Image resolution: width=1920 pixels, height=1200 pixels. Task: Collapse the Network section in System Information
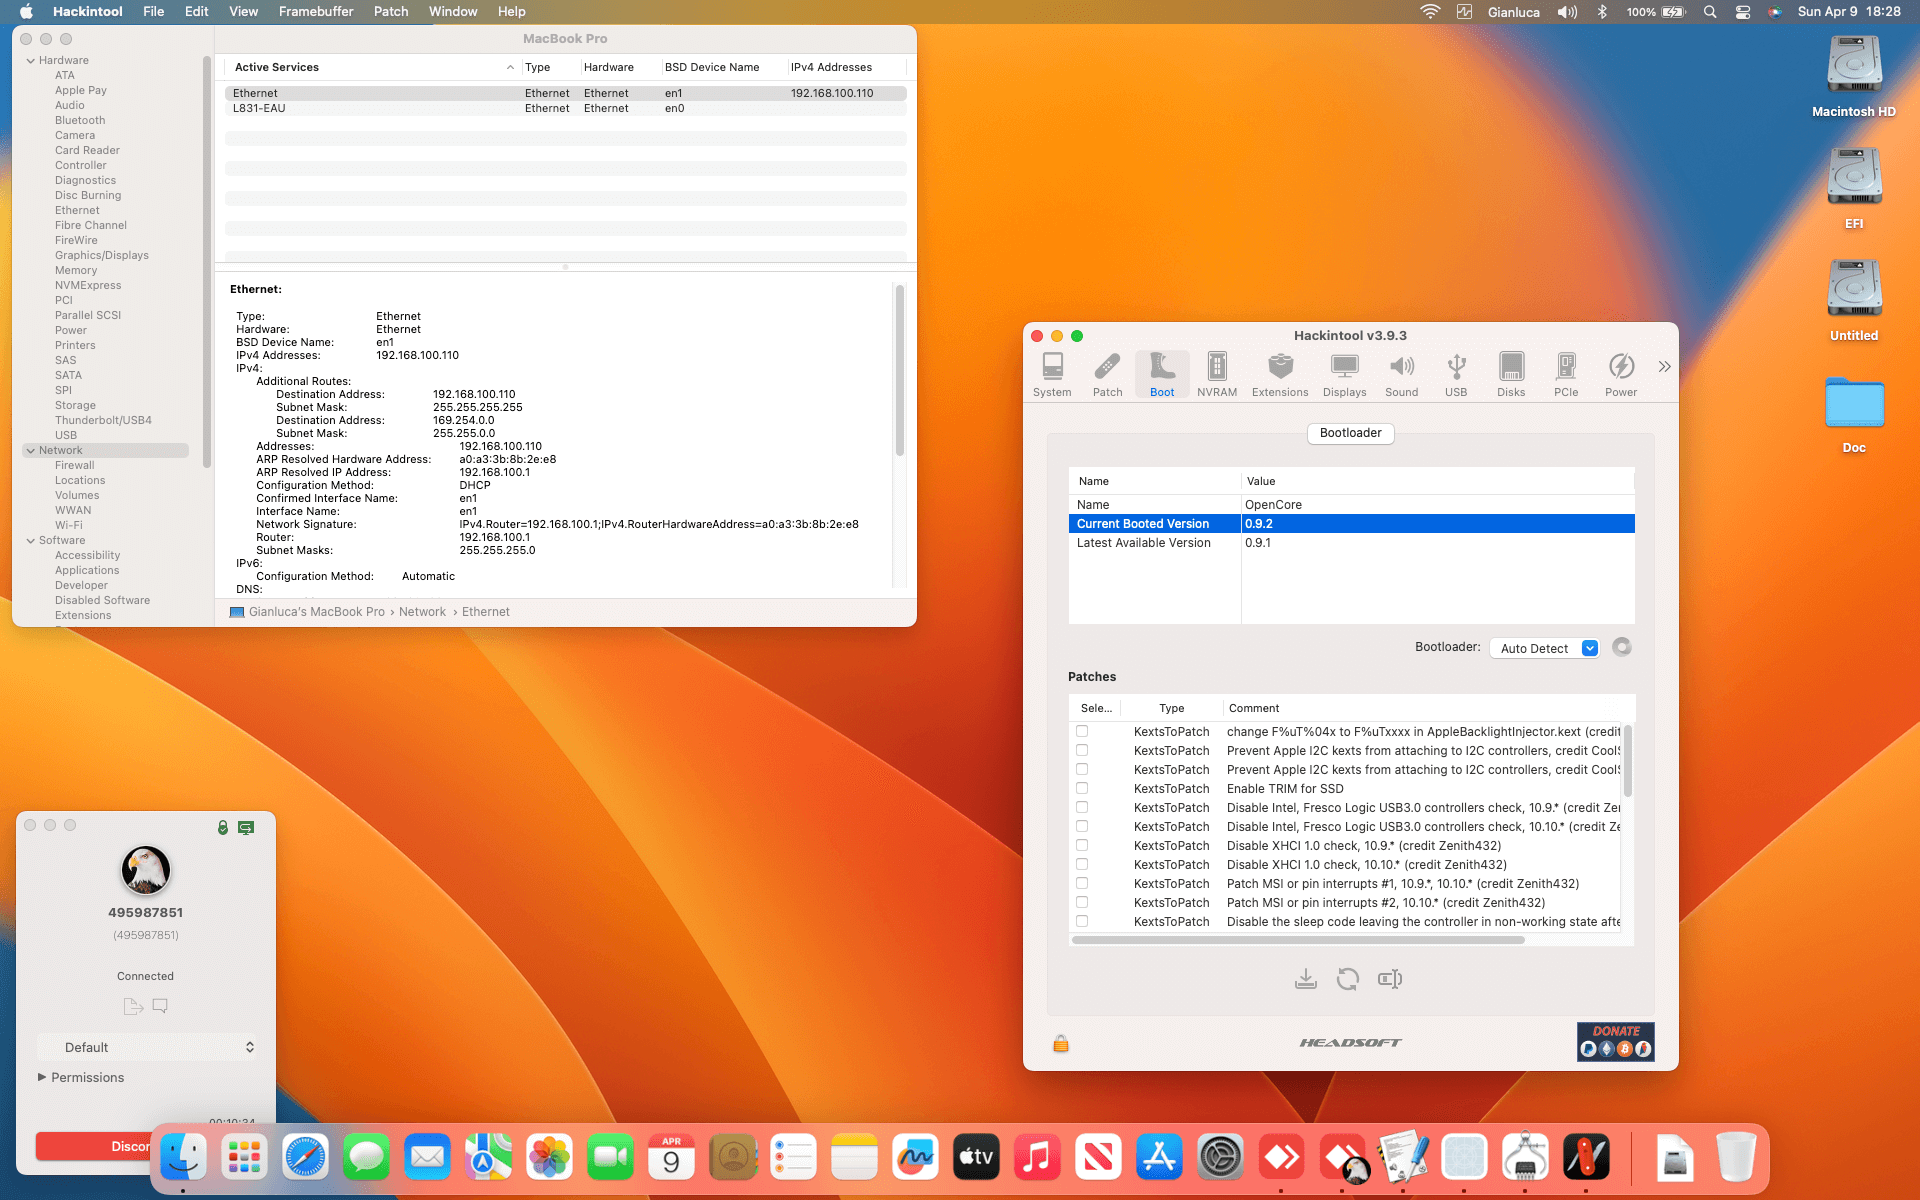31,450
